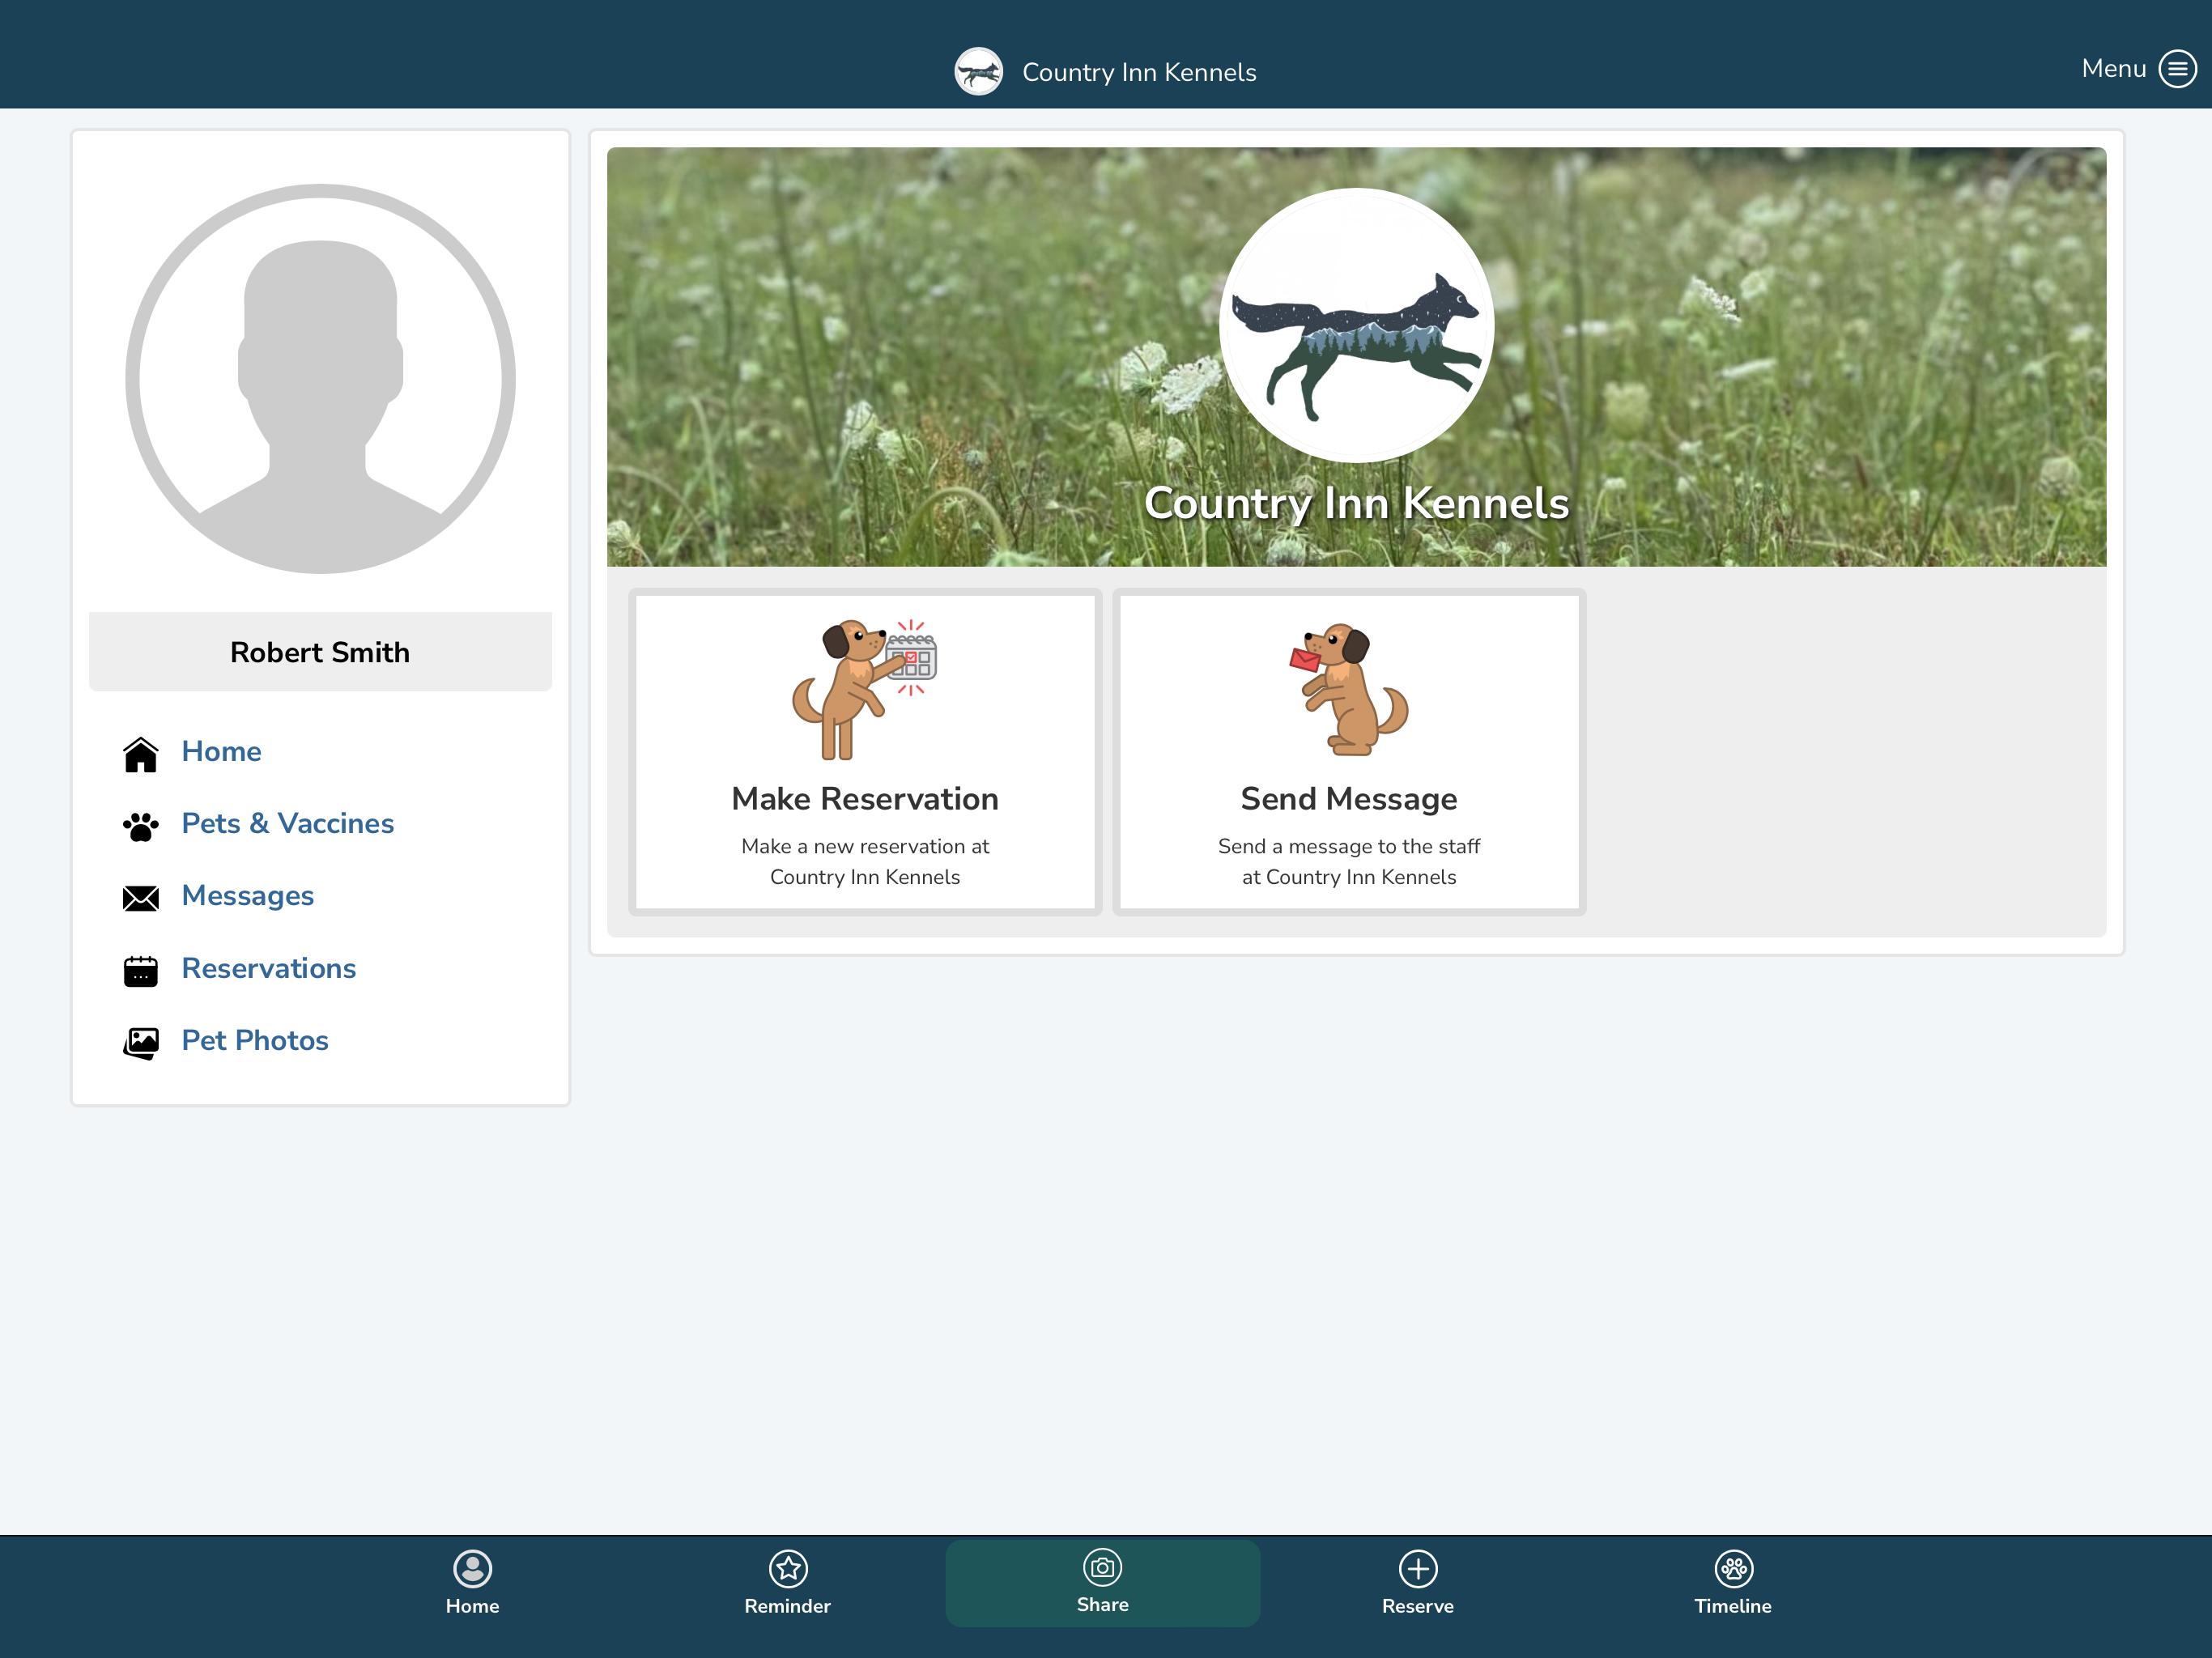Image resolution: width=2212 pixels, height=1658 pixels.
Task: Switch to the Reminder tab label
Action: point(788,1606)
